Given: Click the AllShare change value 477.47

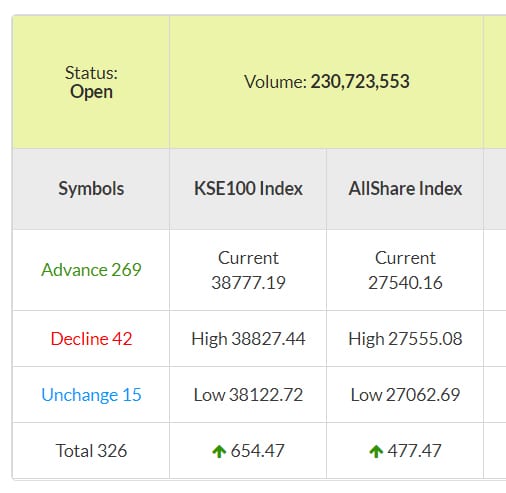Looking at the screenshot, I should pyautogui.click(x=414, y=451).
